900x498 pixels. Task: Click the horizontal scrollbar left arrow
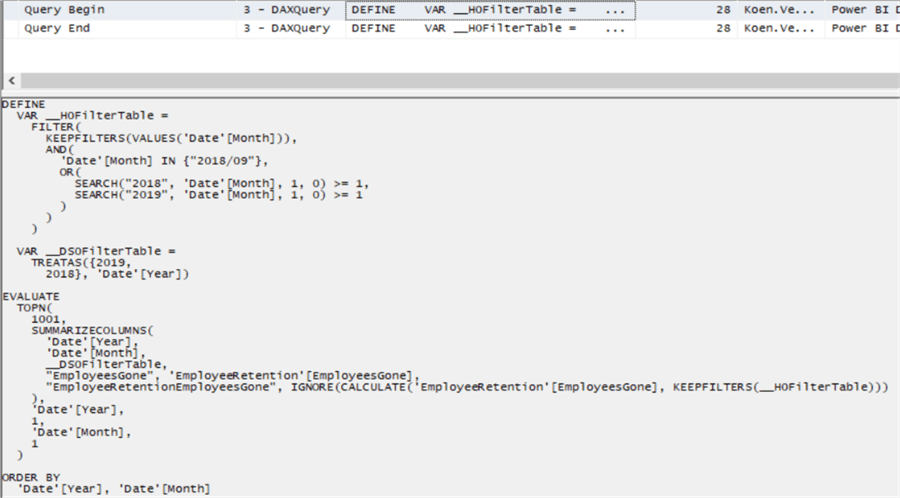click(x=11, y=81)
